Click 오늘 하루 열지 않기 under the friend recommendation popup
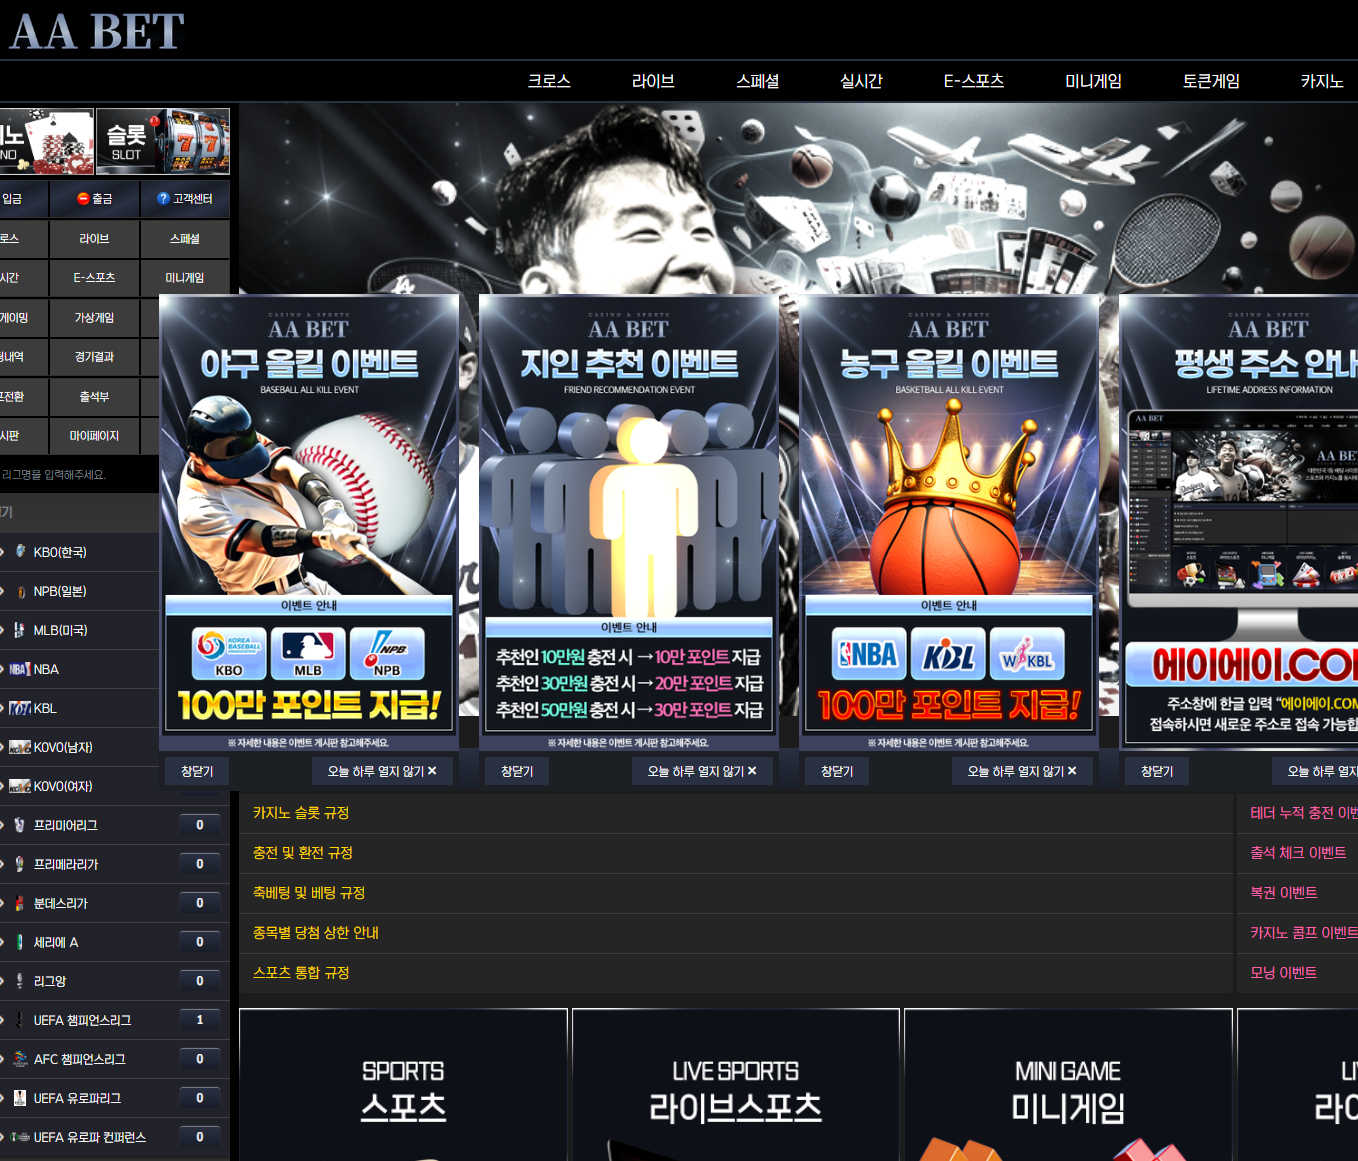The image size is (1358, 1161). click(702, 772)
